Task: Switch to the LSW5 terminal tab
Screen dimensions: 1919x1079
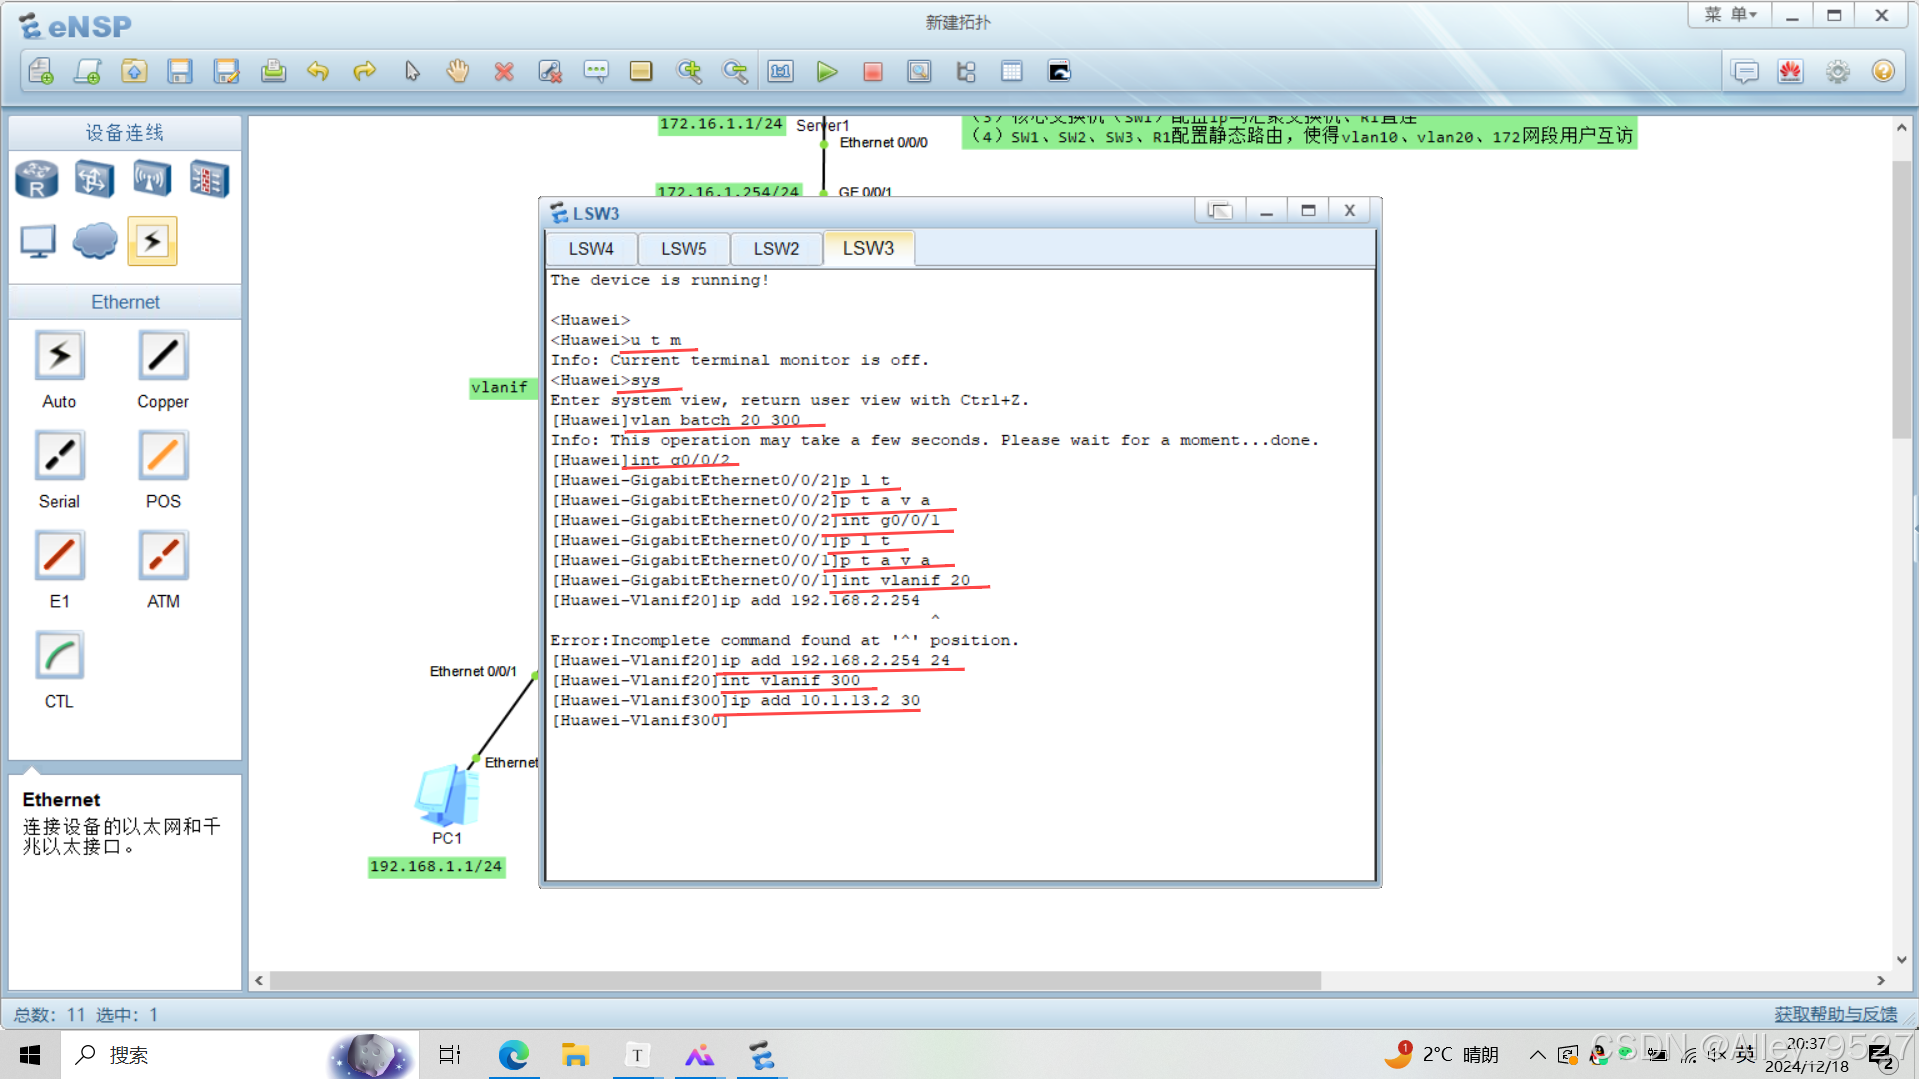Action: 683,249
